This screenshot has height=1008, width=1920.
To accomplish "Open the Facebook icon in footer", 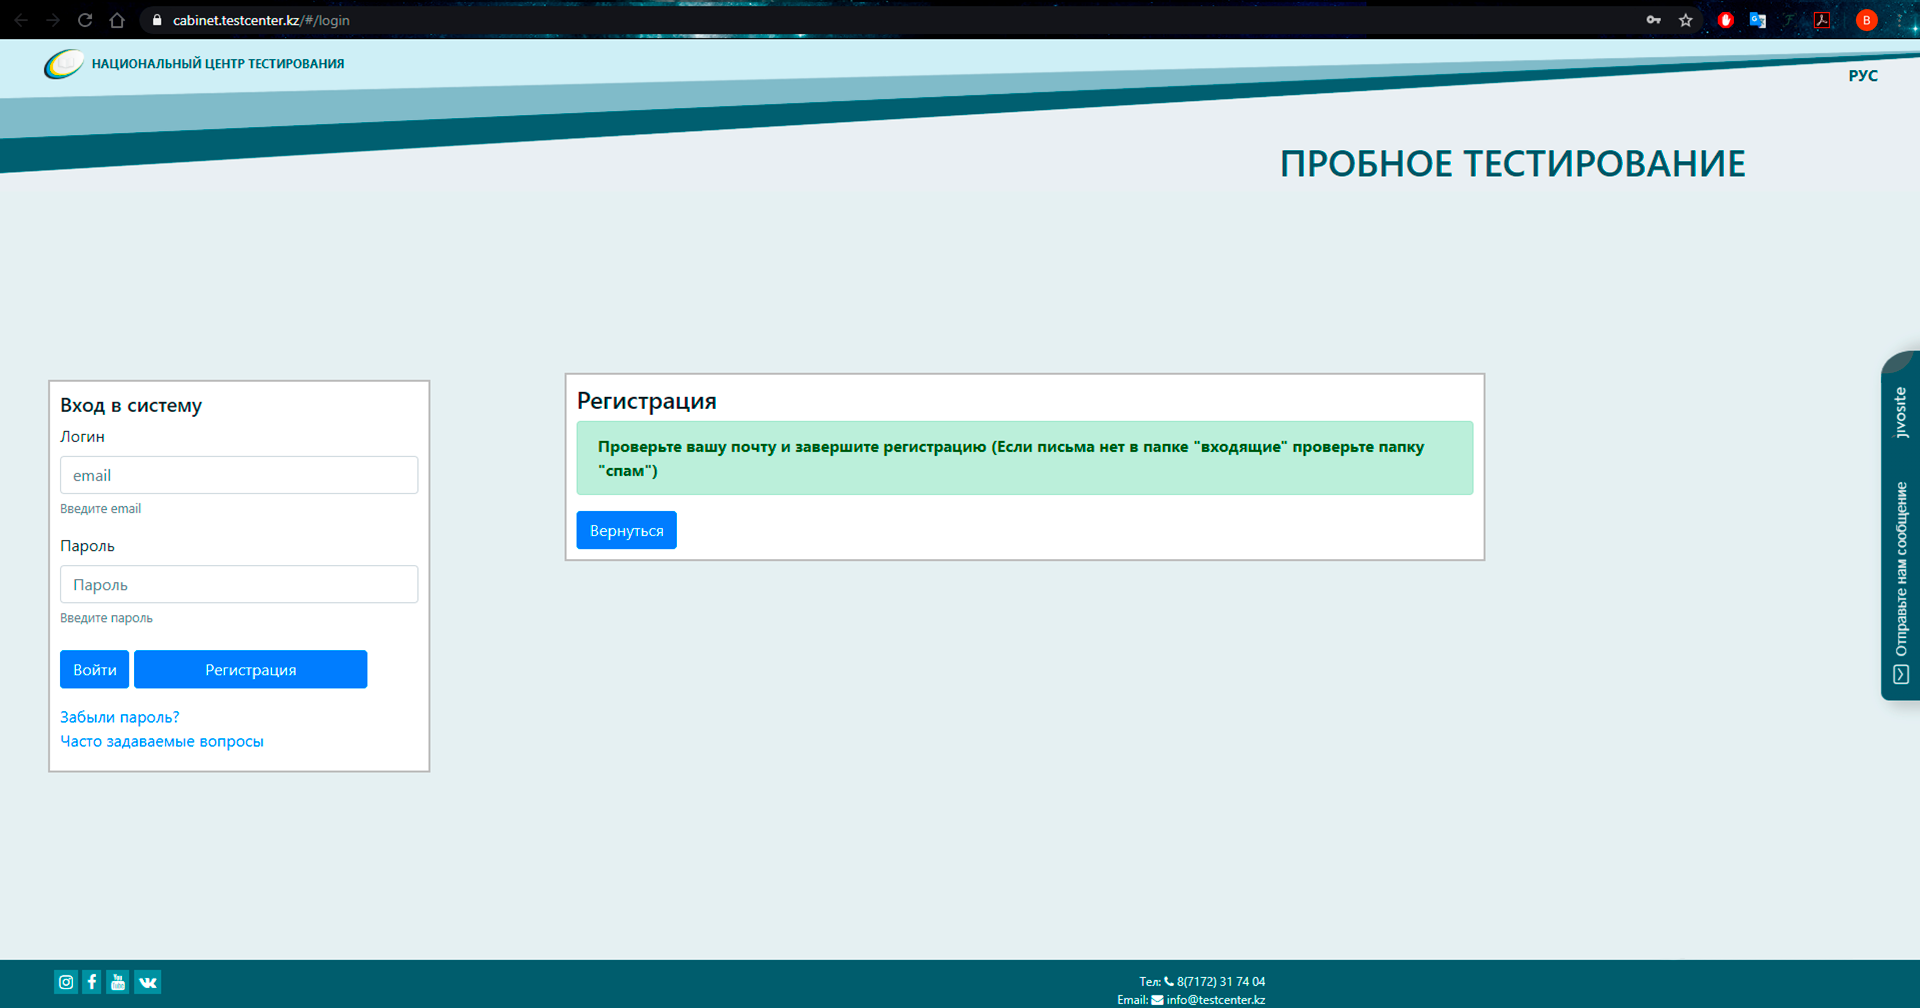I will (x=92, y=982).
